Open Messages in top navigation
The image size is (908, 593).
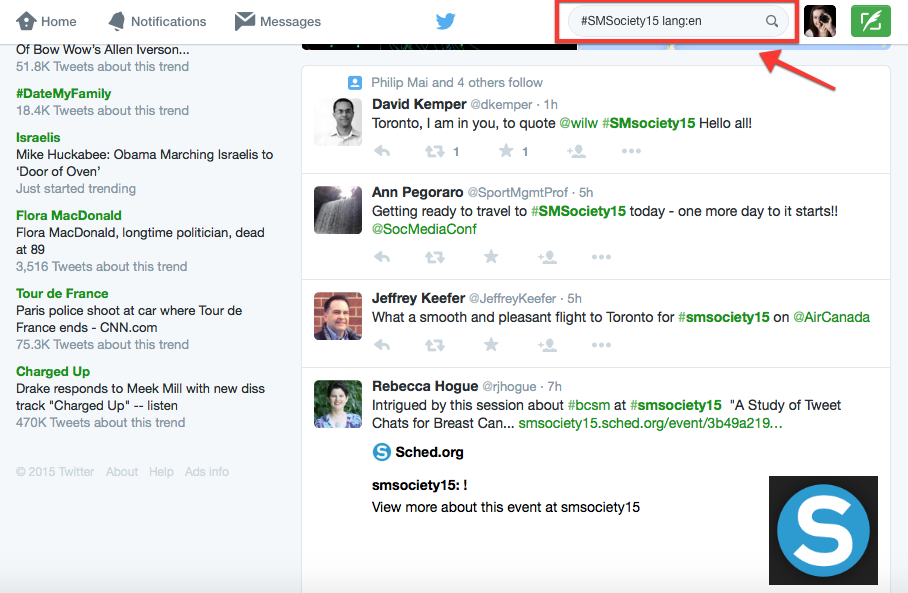(278, 21)
